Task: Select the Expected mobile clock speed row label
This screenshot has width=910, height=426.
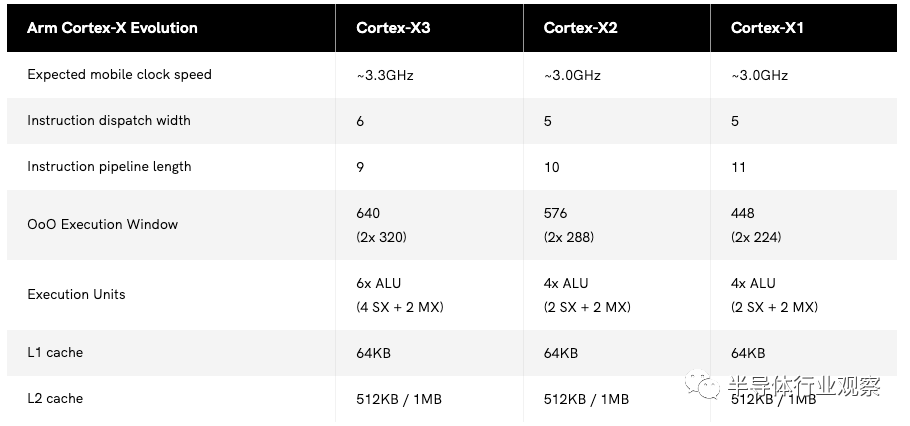Action: click(119, 74)
